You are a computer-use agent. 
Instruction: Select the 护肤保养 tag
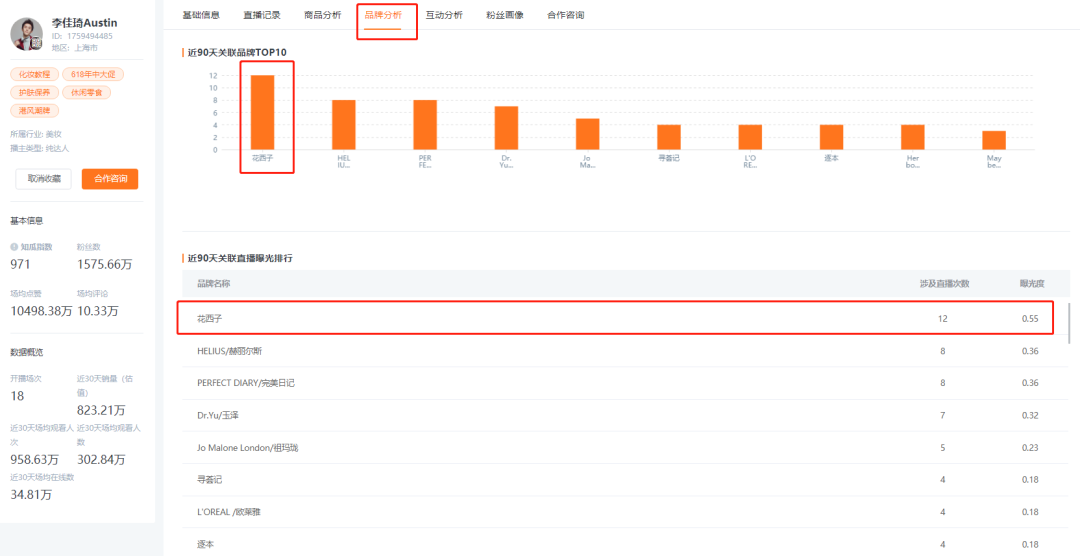tap(34, 92)
